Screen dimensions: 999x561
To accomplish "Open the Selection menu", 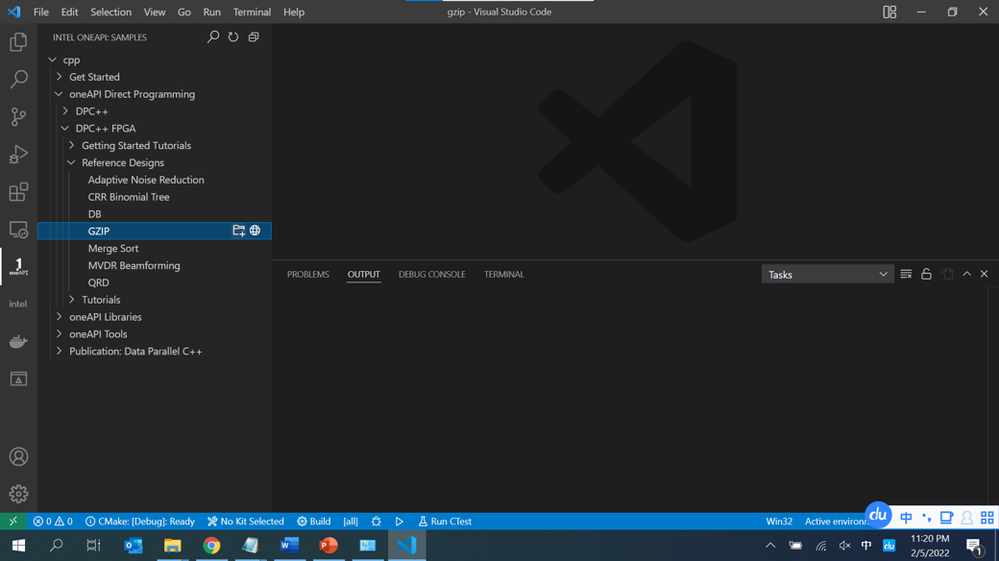I will [111, 12].
